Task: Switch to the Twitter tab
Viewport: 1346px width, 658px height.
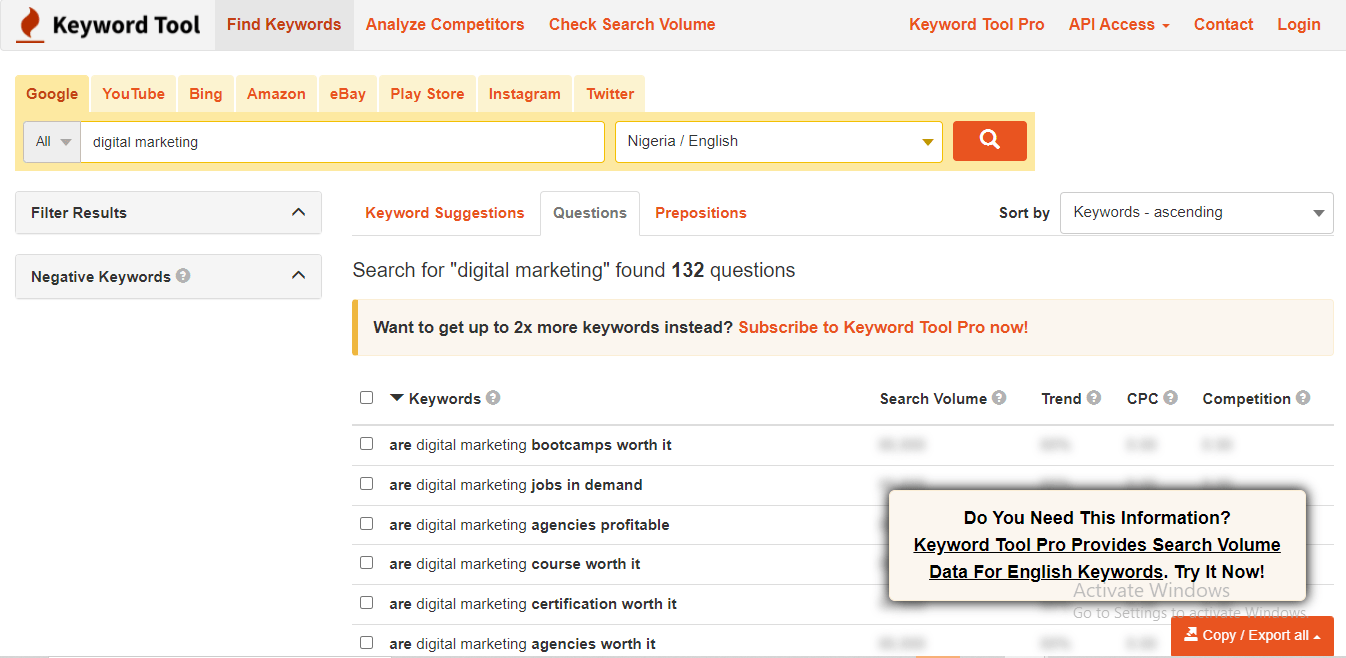Action: (x=610, y=94)
